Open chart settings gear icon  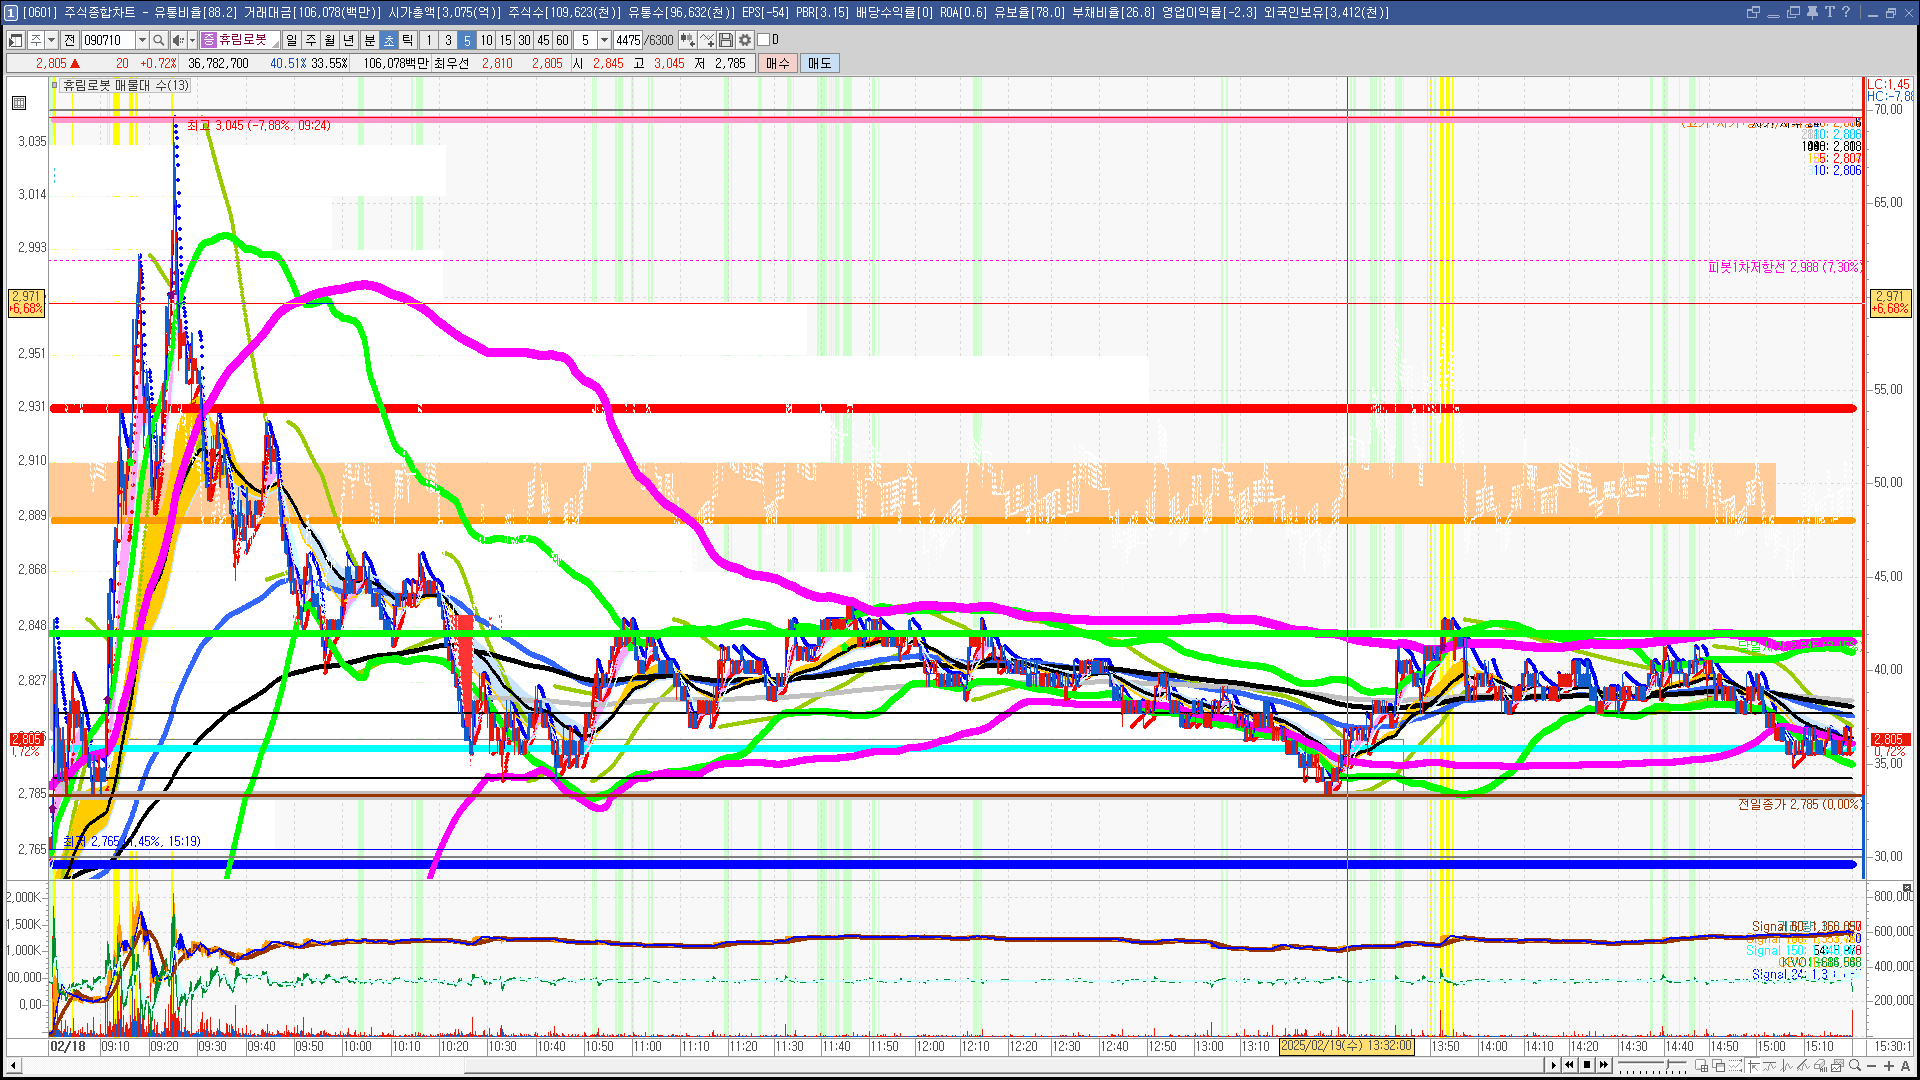(x=745, y=40)
